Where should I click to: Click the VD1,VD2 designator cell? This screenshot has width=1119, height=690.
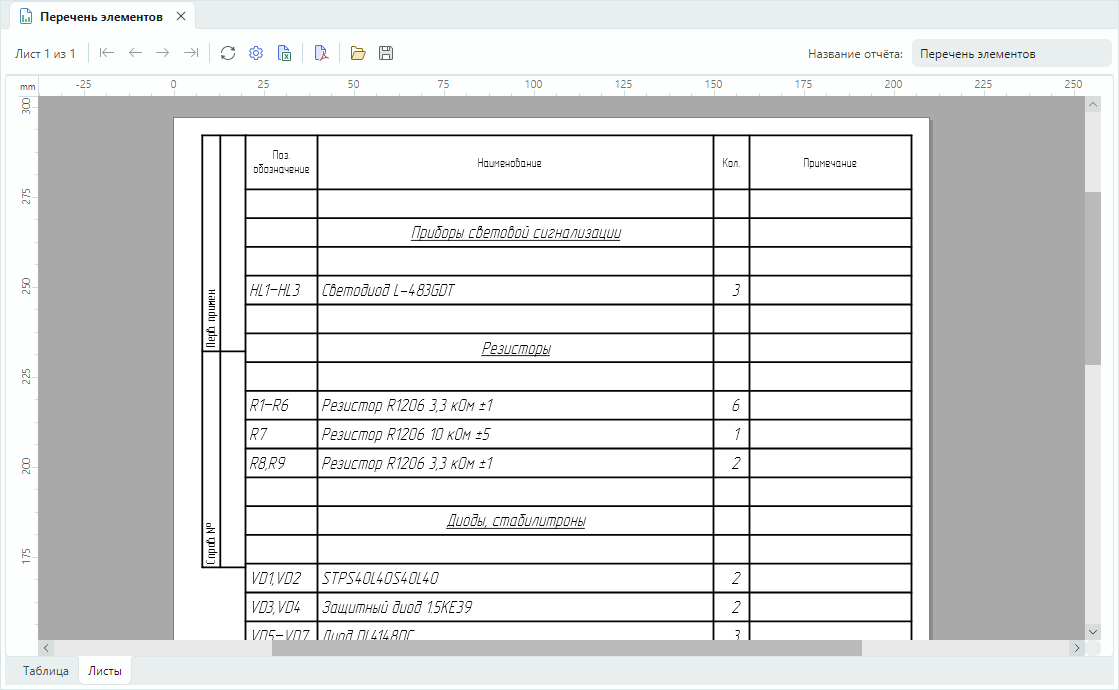pyautogui.click(x=281, y=578)
